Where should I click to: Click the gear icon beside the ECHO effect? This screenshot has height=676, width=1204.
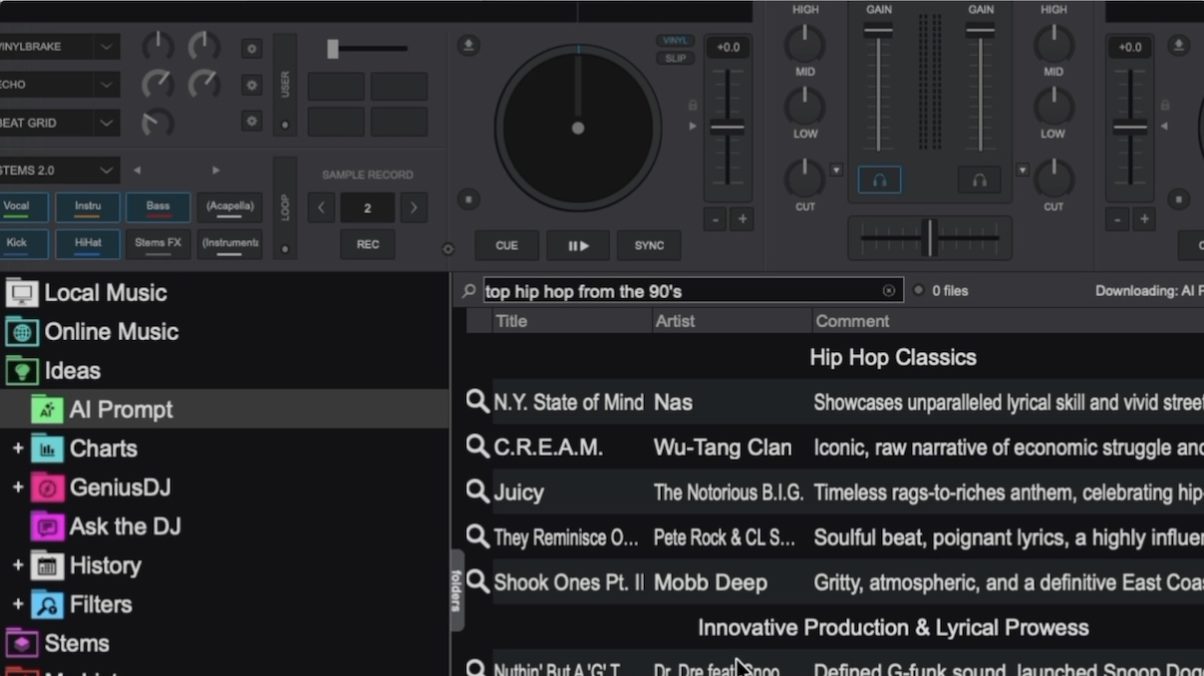(x=252, y=85)
